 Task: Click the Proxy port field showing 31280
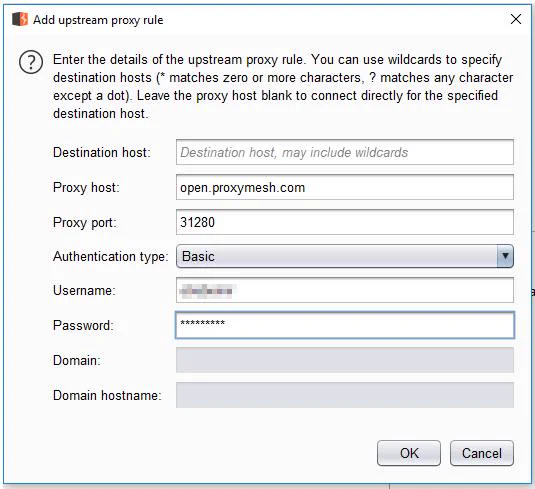(345, 222)
